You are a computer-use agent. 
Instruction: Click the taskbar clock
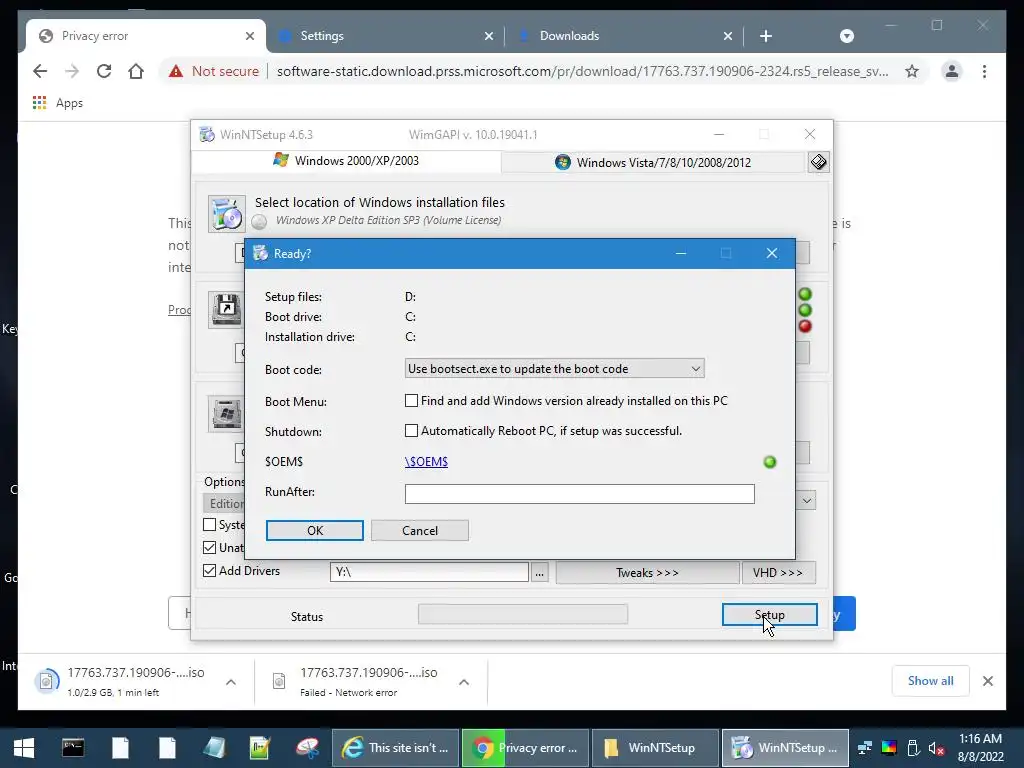[x=980, y=748]
